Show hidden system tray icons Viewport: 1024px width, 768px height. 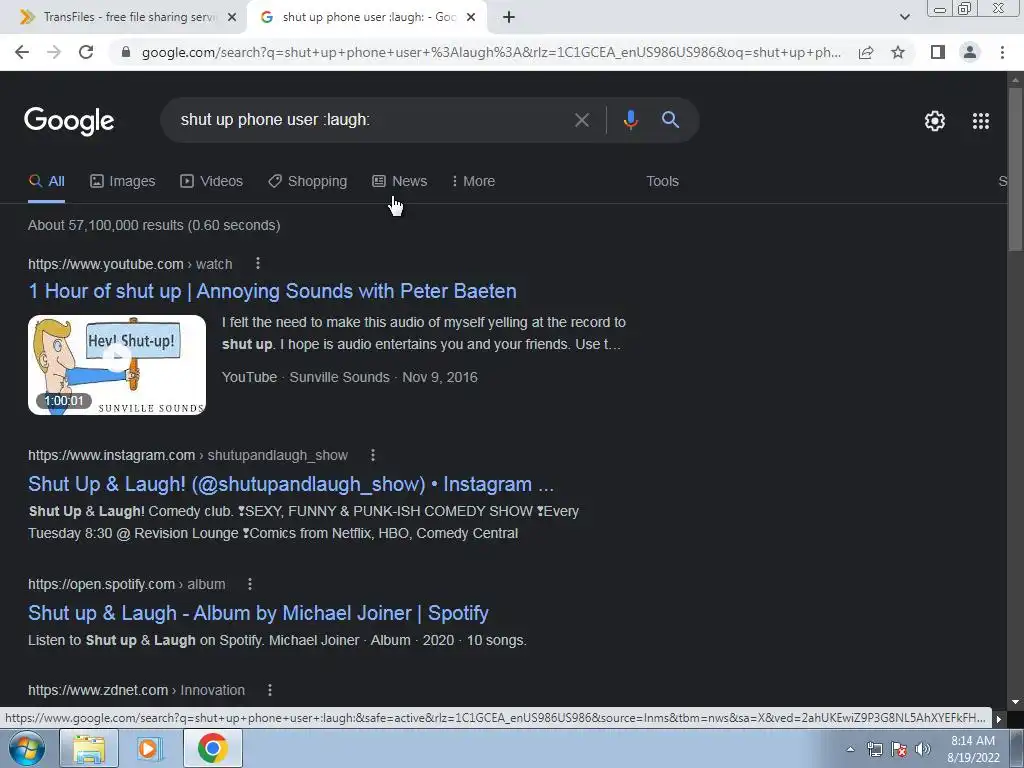click(x=850, y=749)
